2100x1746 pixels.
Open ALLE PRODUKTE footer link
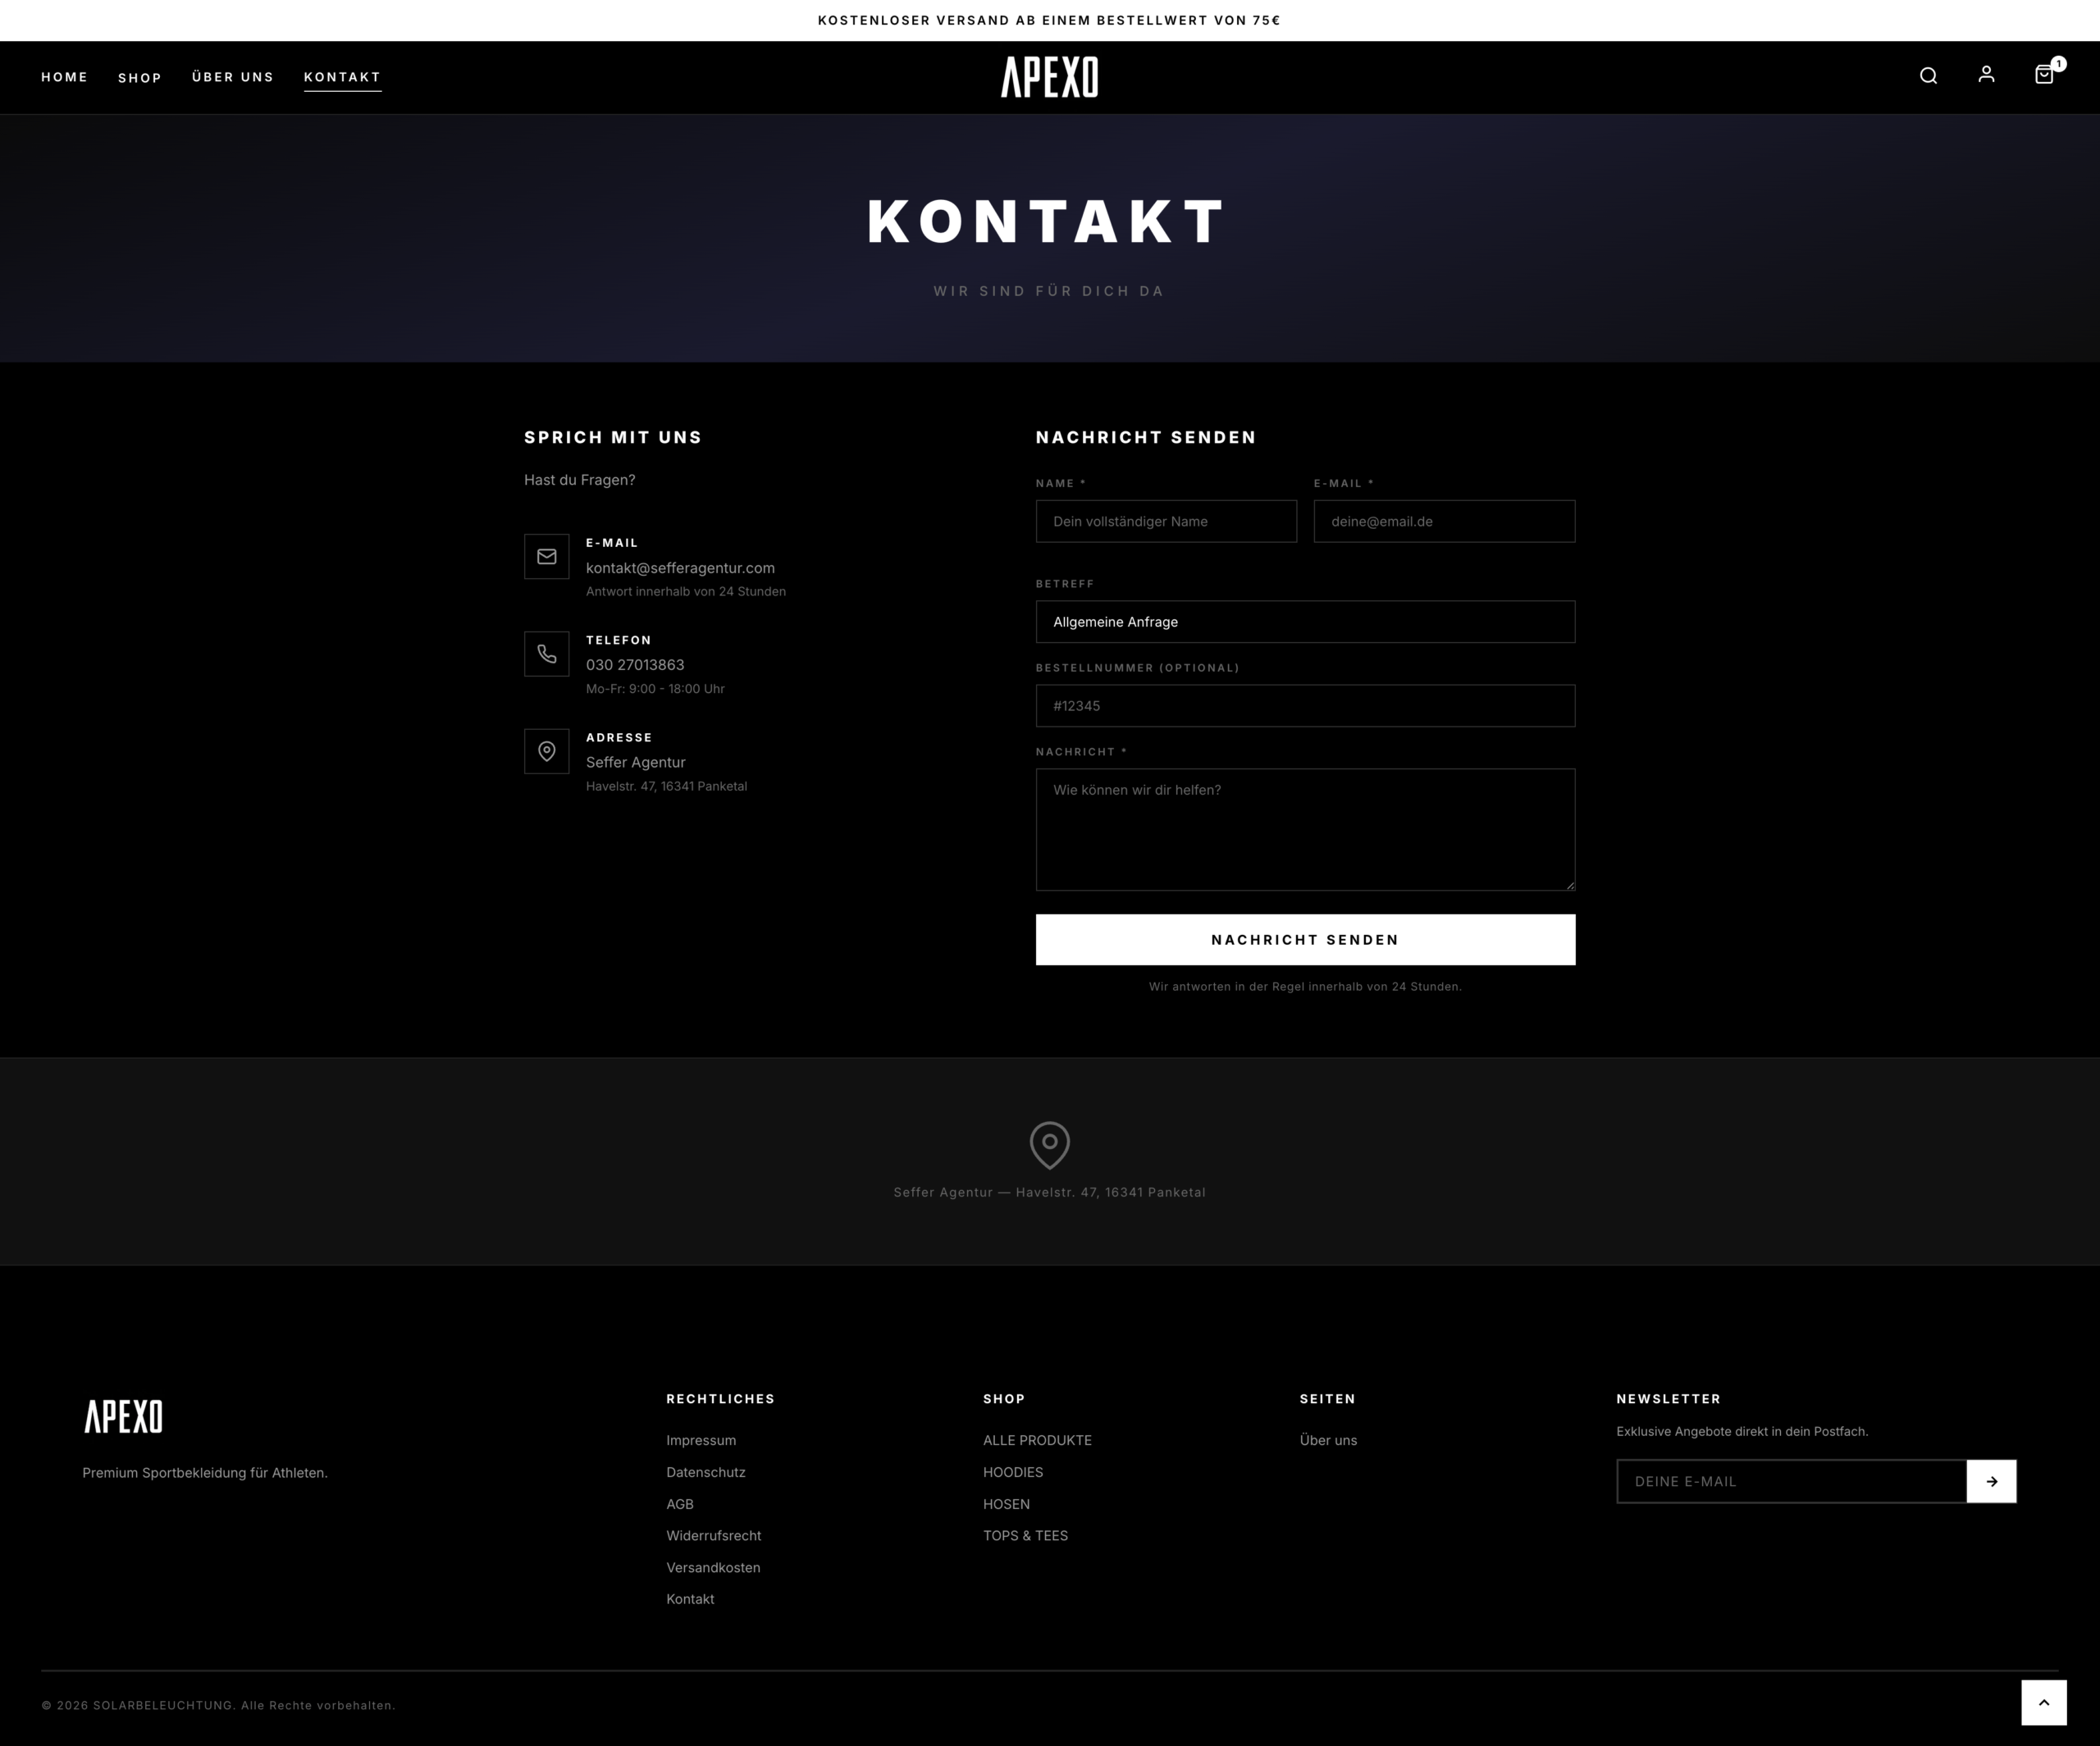[x=1037, y=1440]
